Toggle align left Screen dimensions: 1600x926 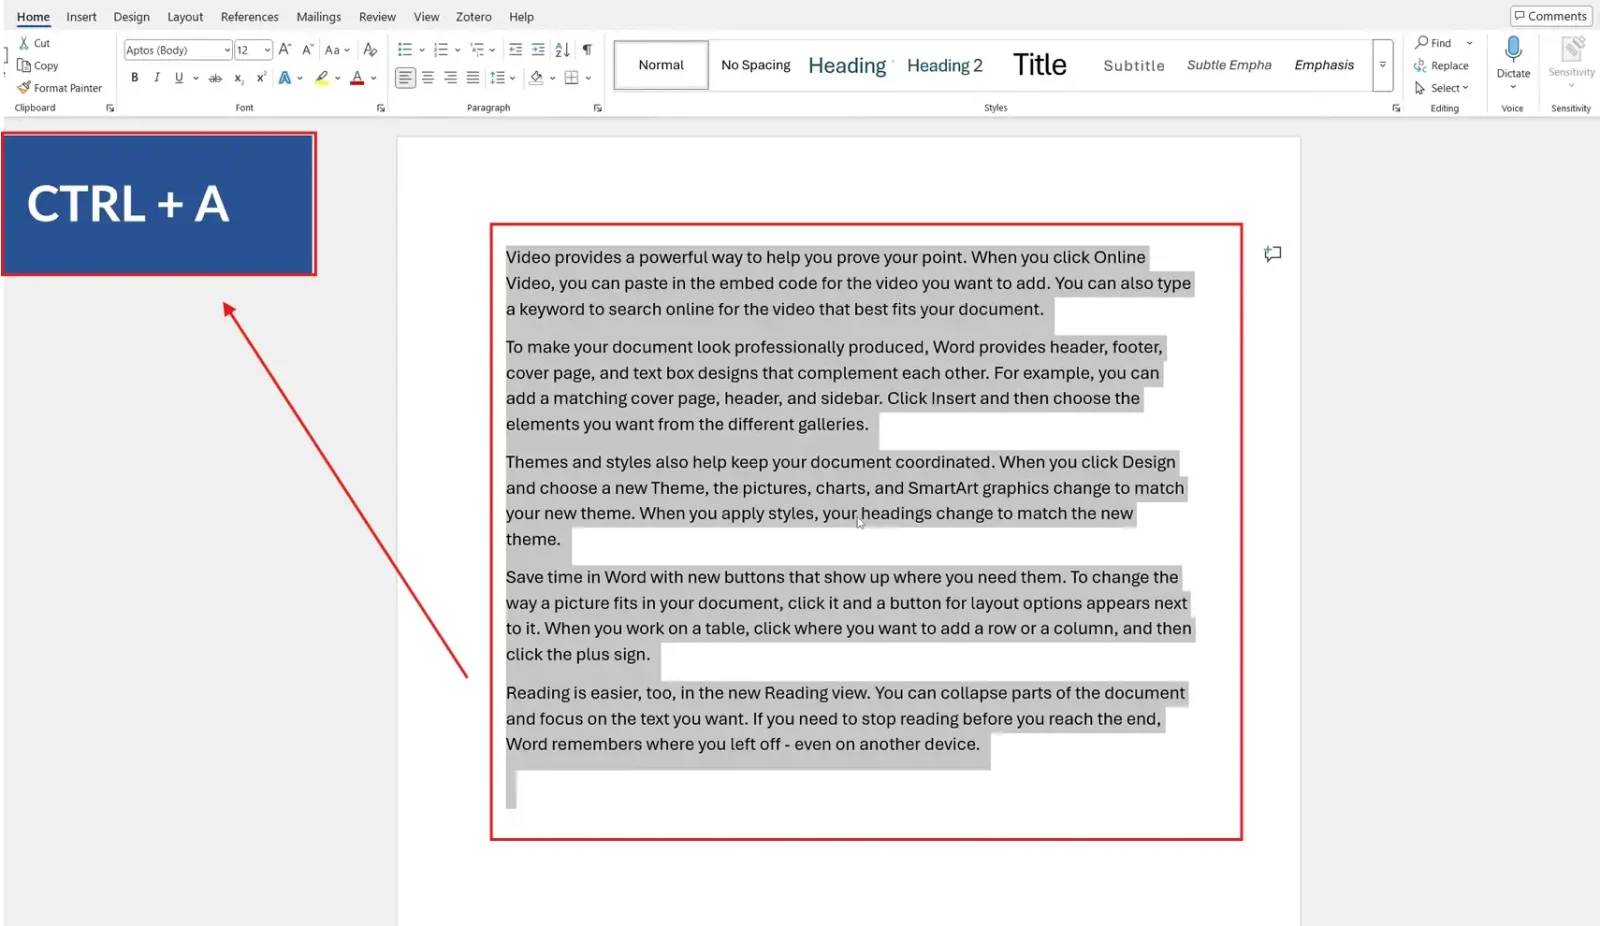click(405, 77)
